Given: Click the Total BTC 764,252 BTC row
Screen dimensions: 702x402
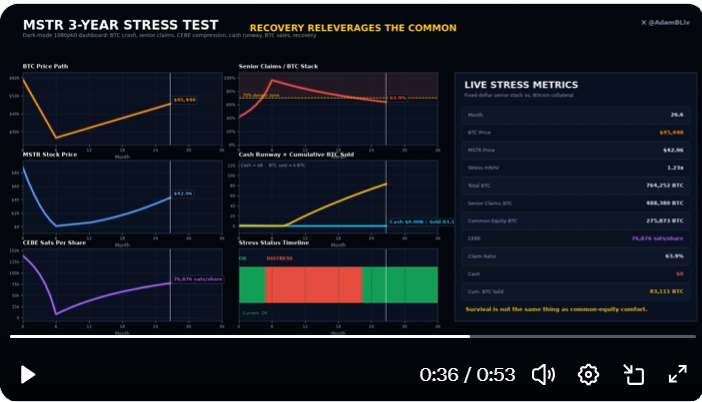Looking at the screenshot, I should pyautogui.click(x=575, y=186).
